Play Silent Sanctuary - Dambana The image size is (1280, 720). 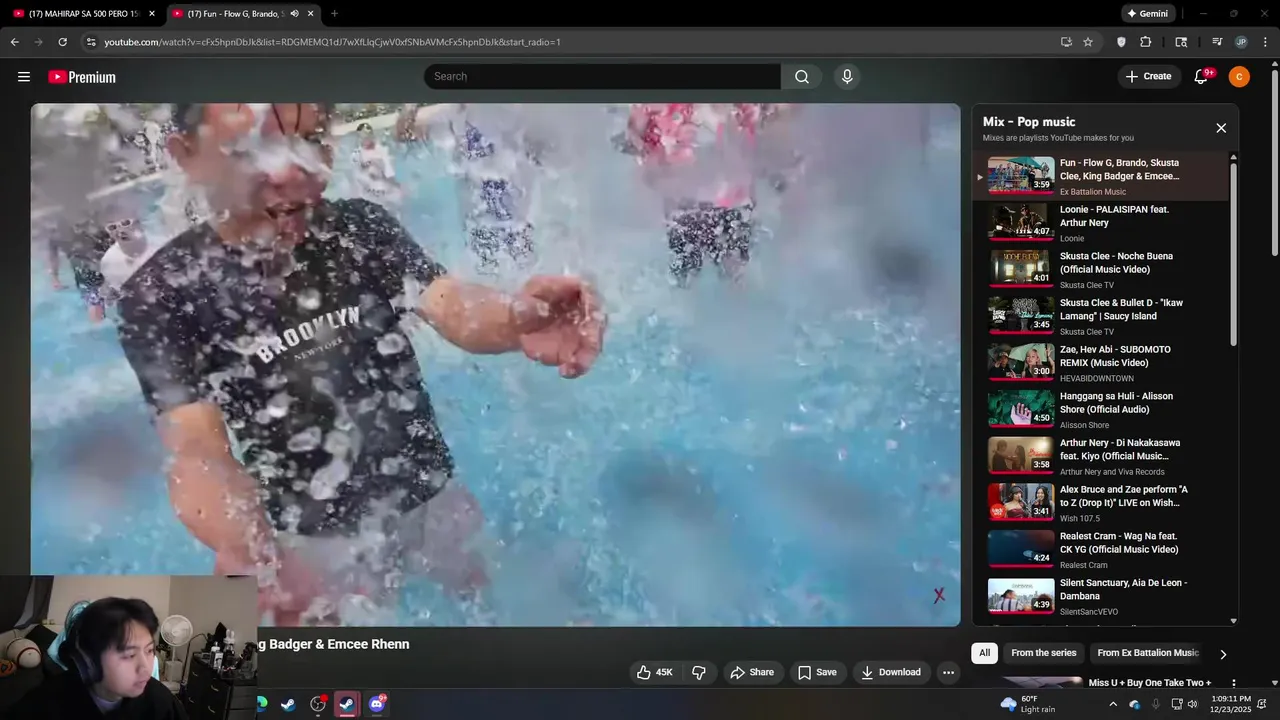pyautogui.click(x=1100, y=597)
